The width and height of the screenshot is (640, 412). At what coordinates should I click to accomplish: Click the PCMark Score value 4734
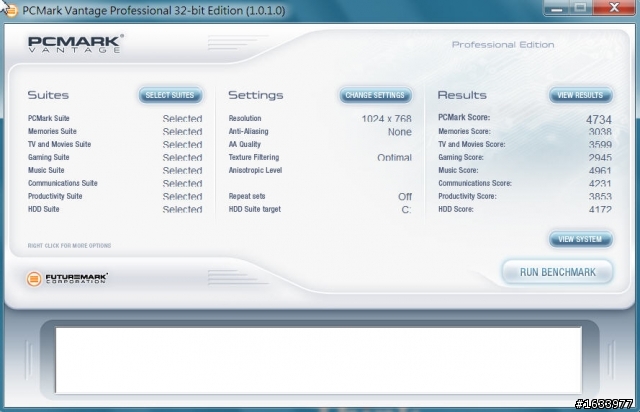599,120
